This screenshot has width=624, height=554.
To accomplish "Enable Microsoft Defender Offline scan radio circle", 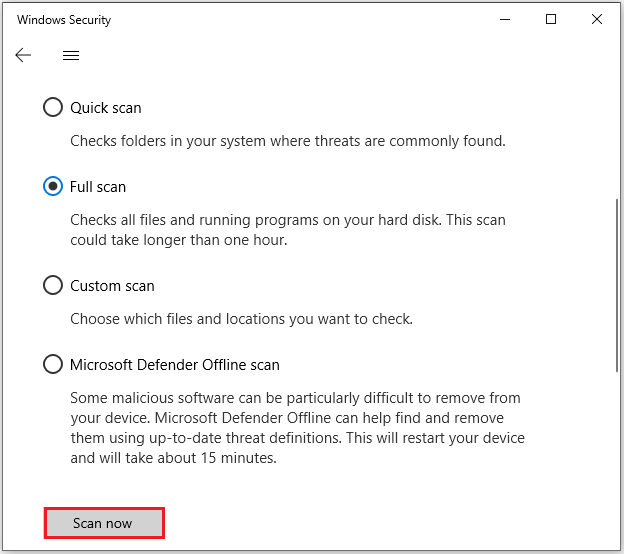I will [53, 365].
